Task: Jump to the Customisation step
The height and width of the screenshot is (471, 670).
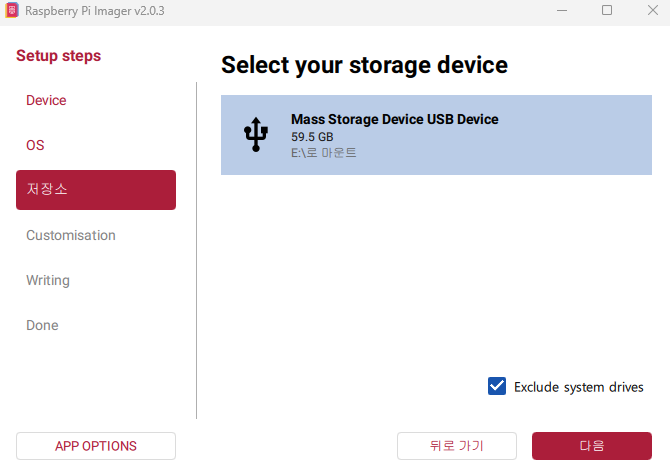Action: pos(71,235)
